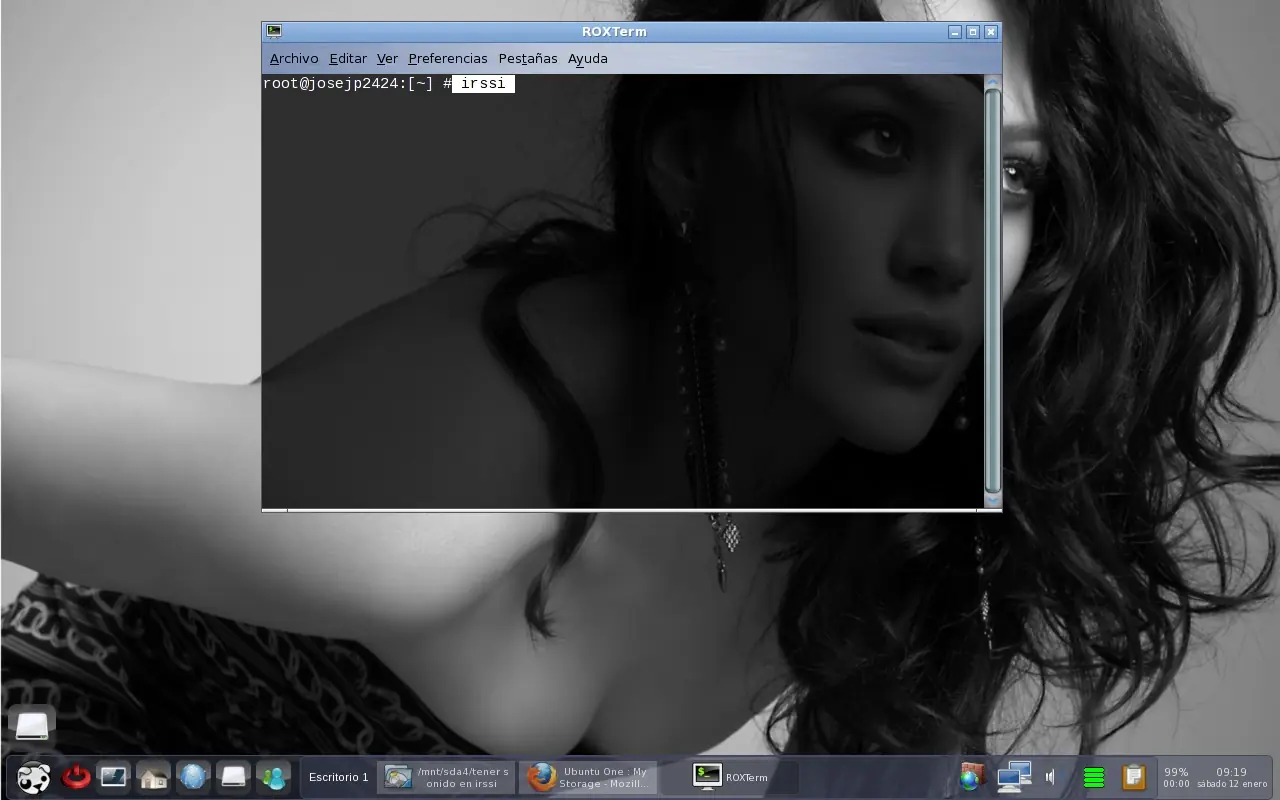Open the firewall tray icon with globe
This screenshot has height=800, width=1280.
coord(972,777)
